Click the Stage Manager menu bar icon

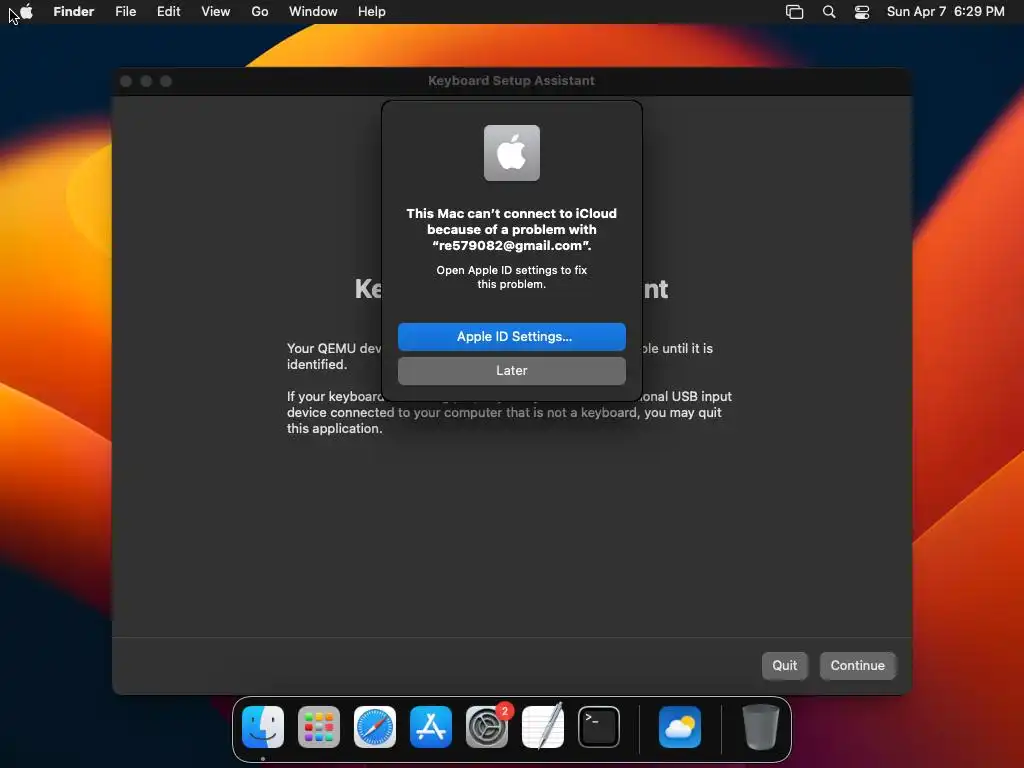point(794,12)
